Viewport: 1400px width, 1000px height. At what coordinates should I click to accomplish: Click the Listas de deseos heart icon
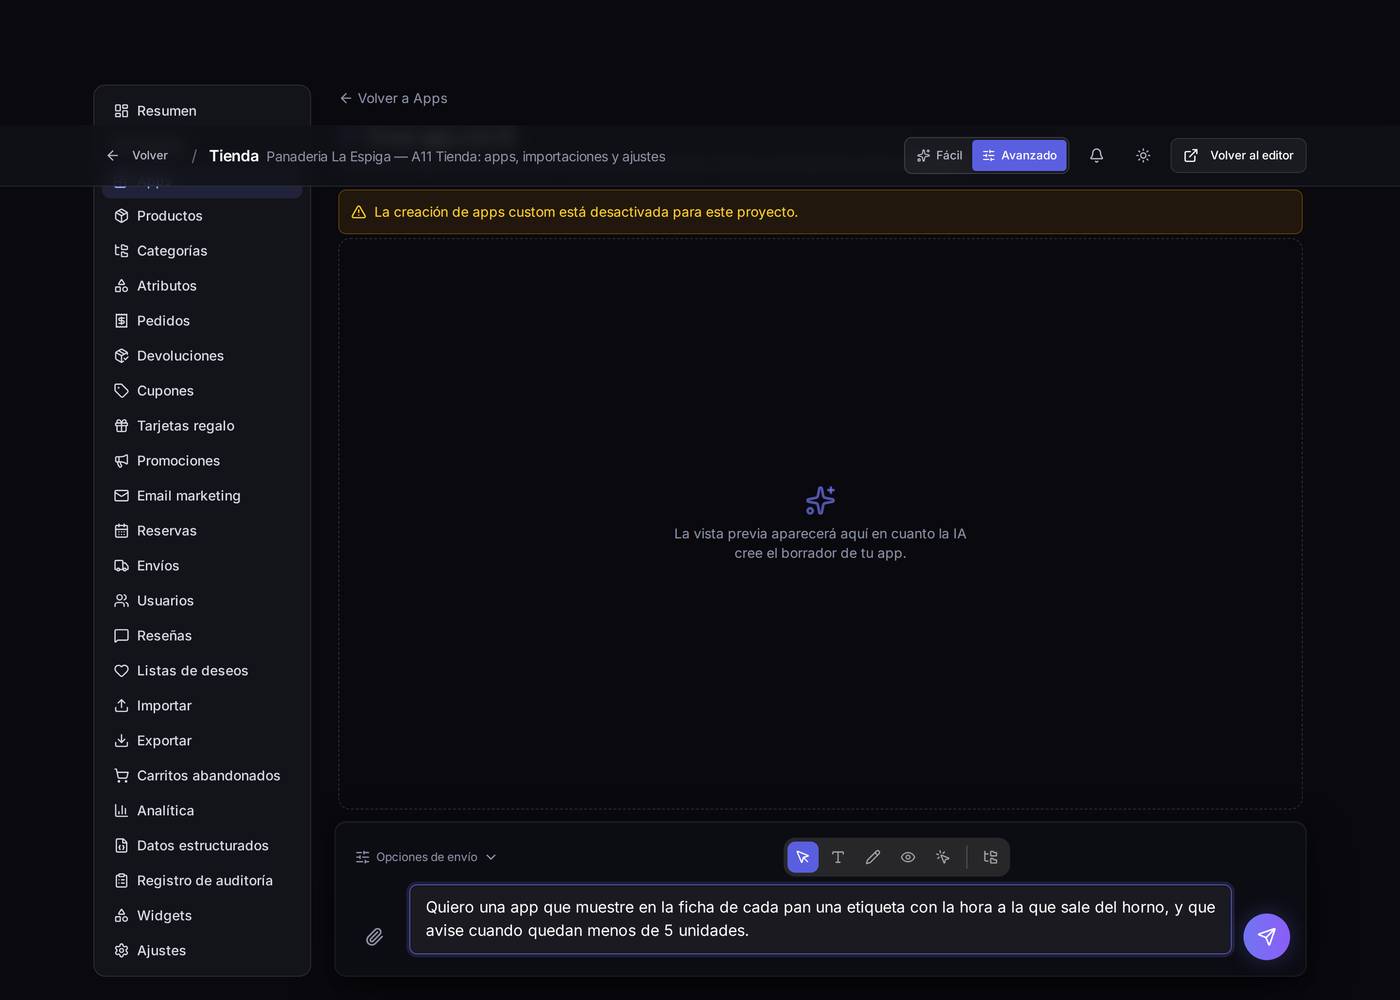(x=121, y=671)
